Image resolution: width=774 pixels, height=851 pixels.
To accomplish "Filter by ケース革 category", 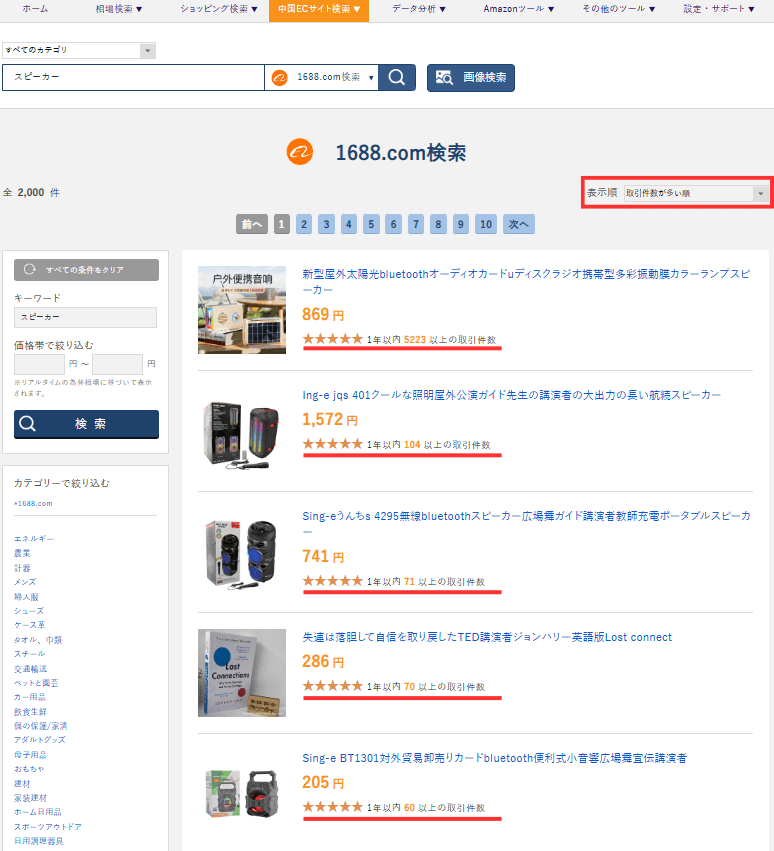I will pos(30,625).
